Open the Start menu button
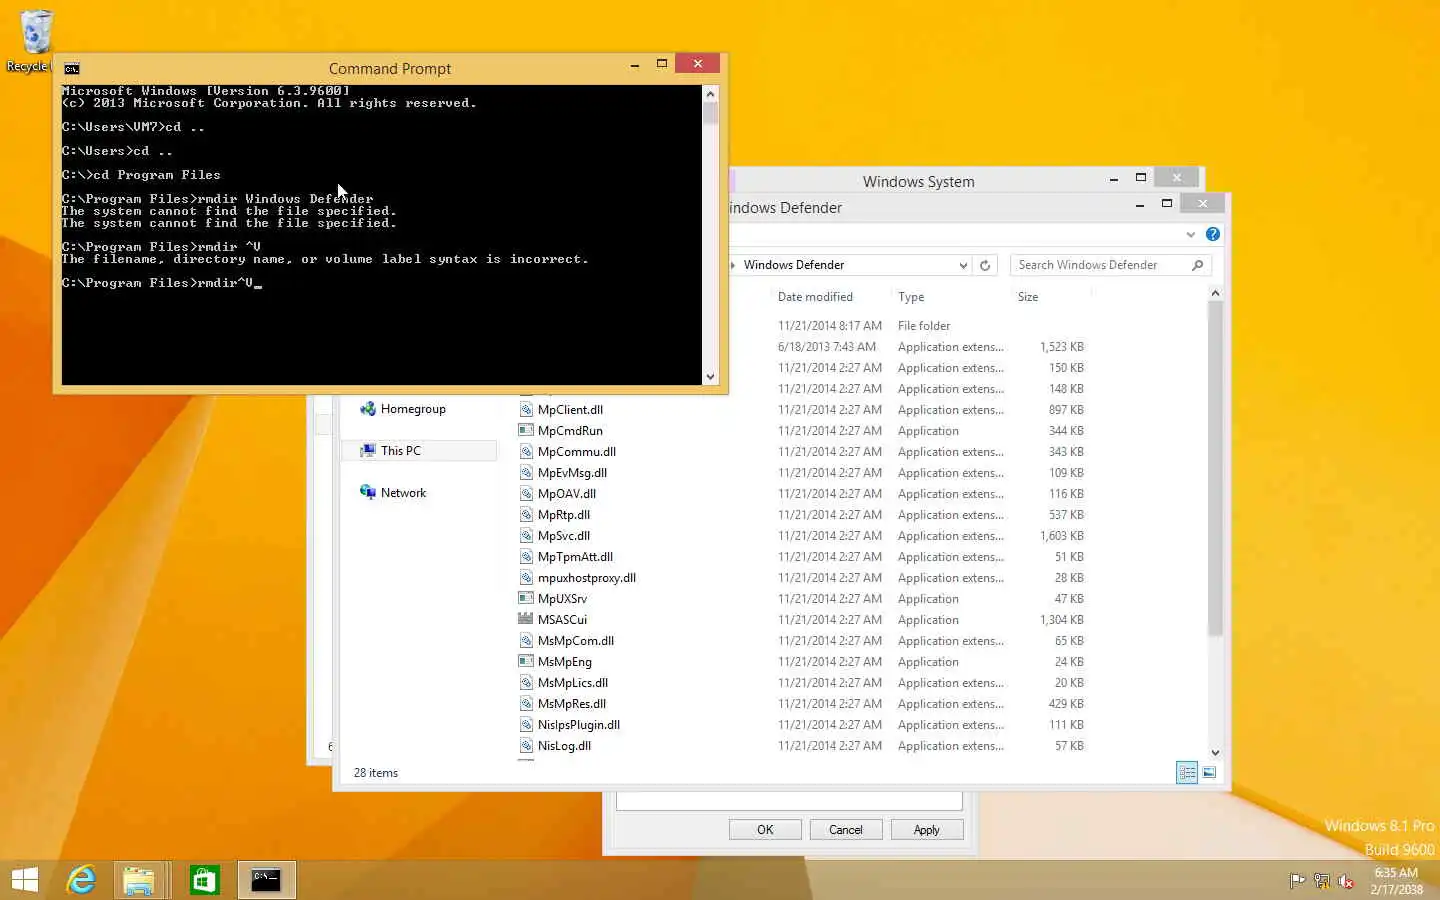The image size is (1440, 900). tap(25, 880)
